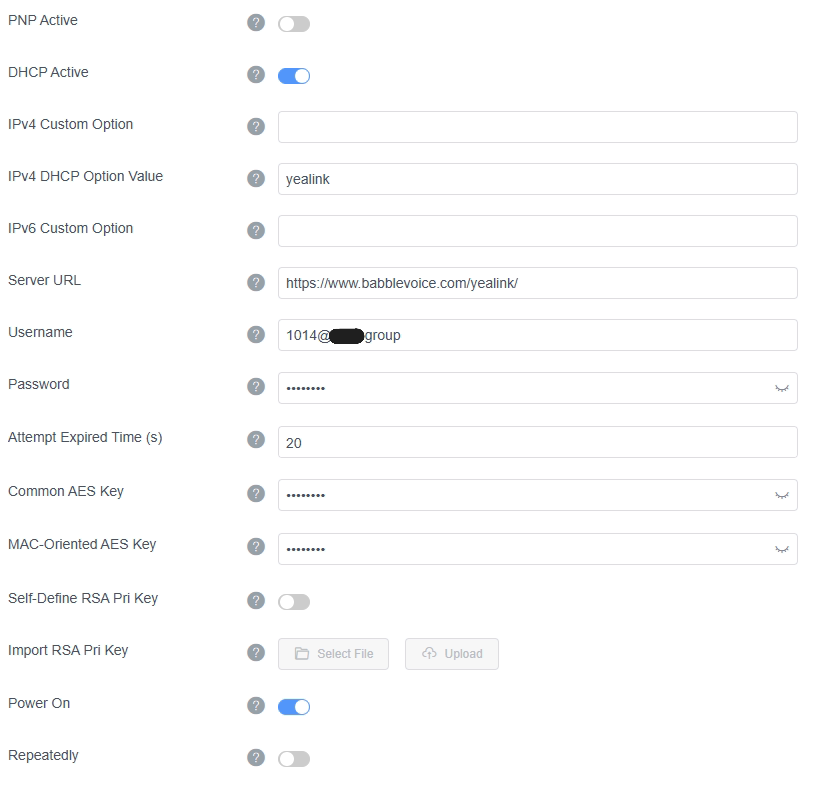Focus the IPv4 Custom Option field
Screen dimensions: 840x786
click(537, 127)
